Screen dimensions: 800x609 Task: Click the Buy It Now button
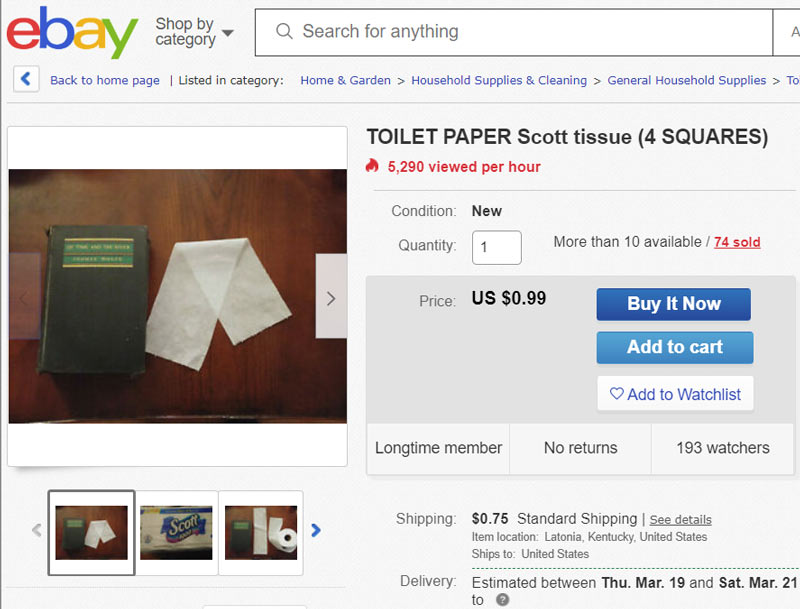[x=673, y=304]
